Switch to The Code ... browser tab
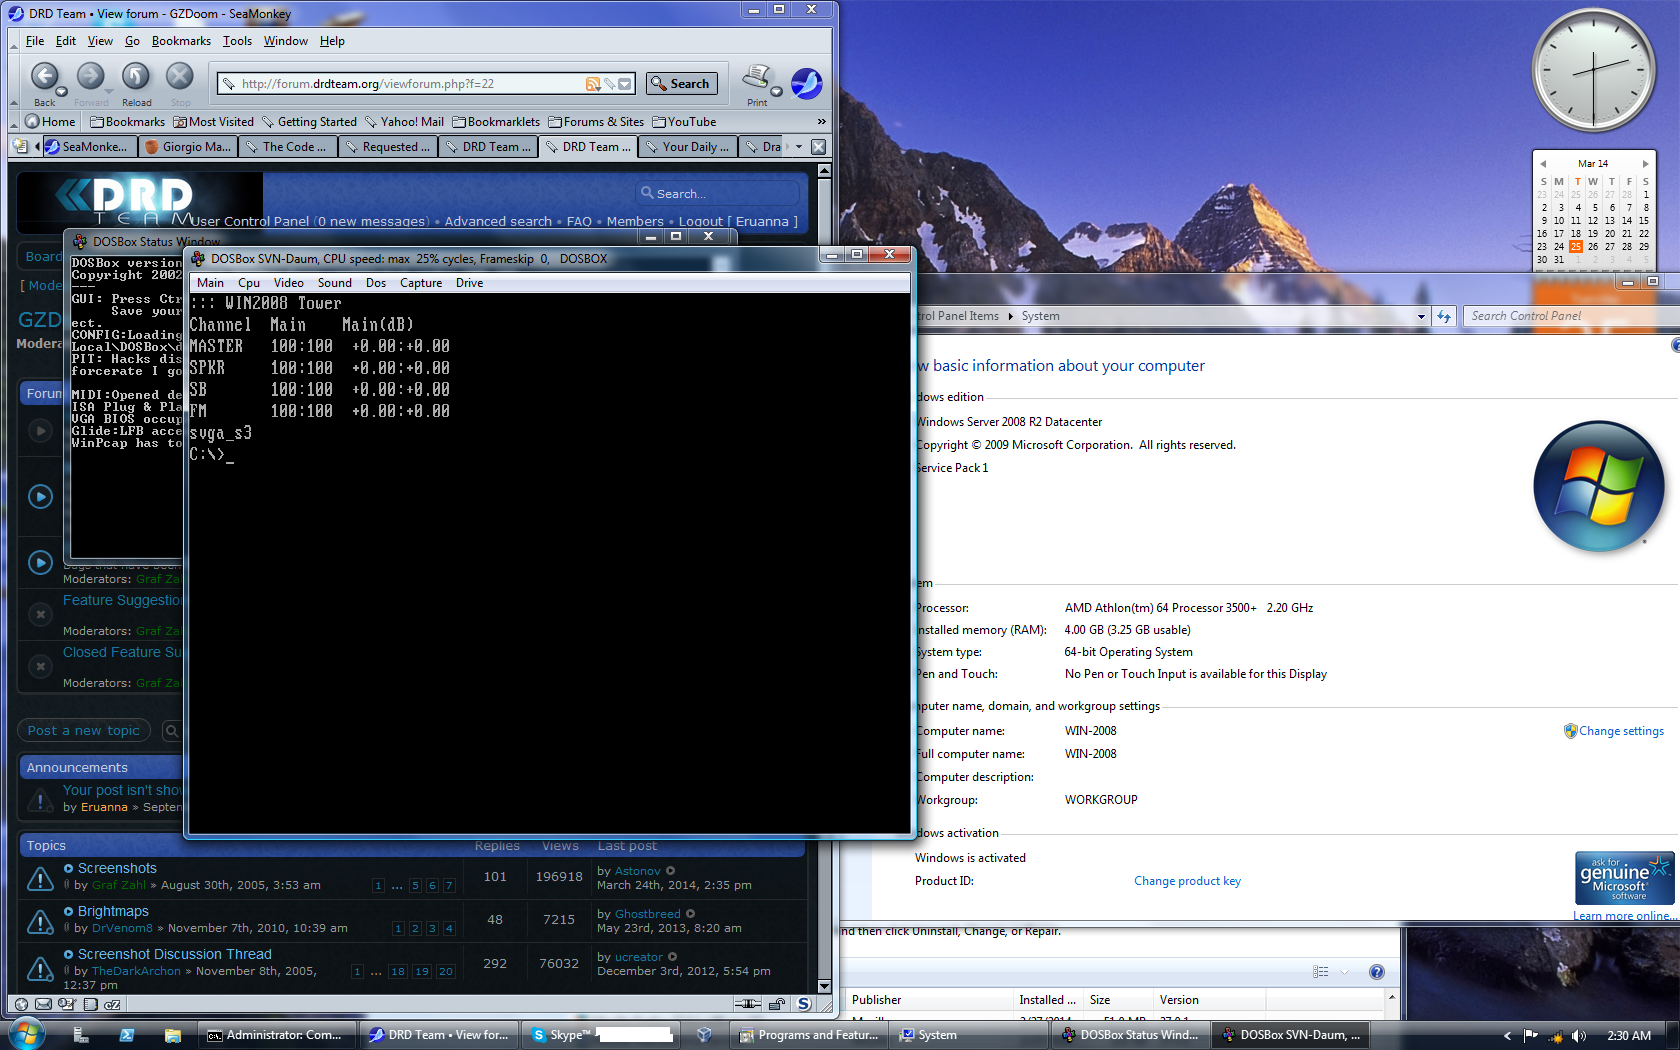The height and width of the screenshot is (1050, 1680). coord(287,146)
